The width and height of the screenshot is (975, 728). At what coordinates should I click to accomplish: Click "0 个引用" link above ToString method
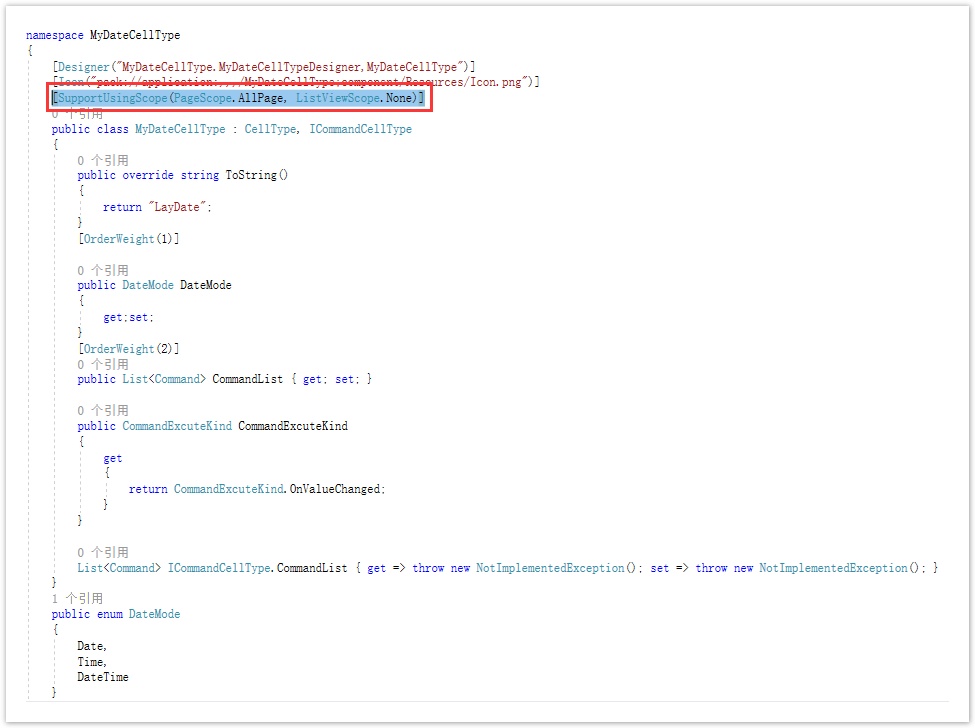[x=103, y=160]
